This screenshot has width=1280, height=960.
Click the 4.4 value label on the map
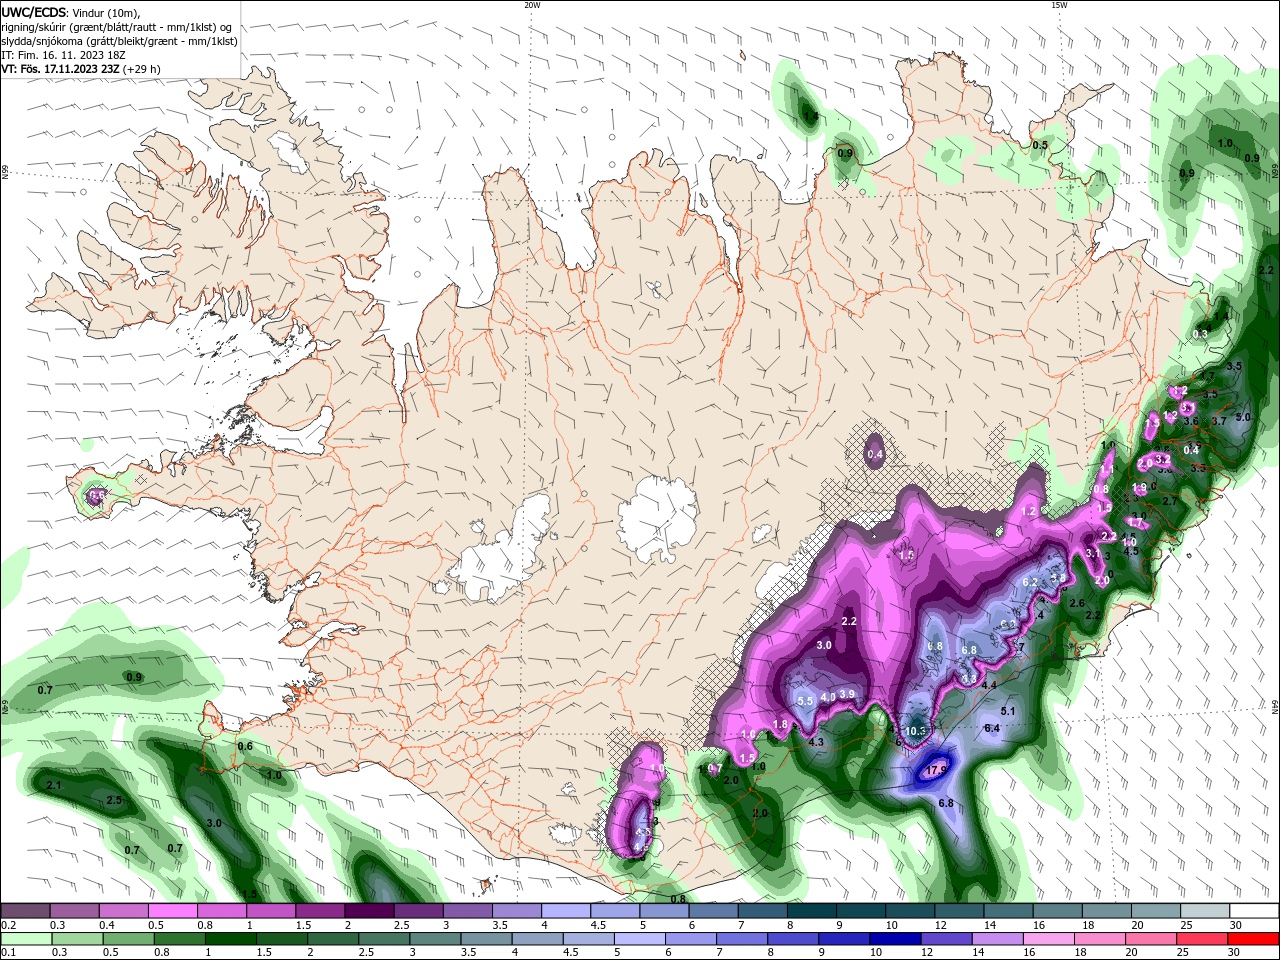pyautogui.click(x=989, y=685)
